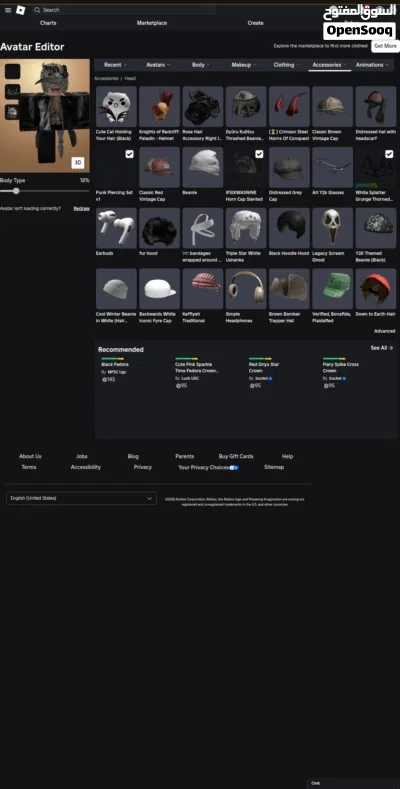Click the Roblox logo icon
The width and height of the screenshot is (400, 789).
[21, 10]
